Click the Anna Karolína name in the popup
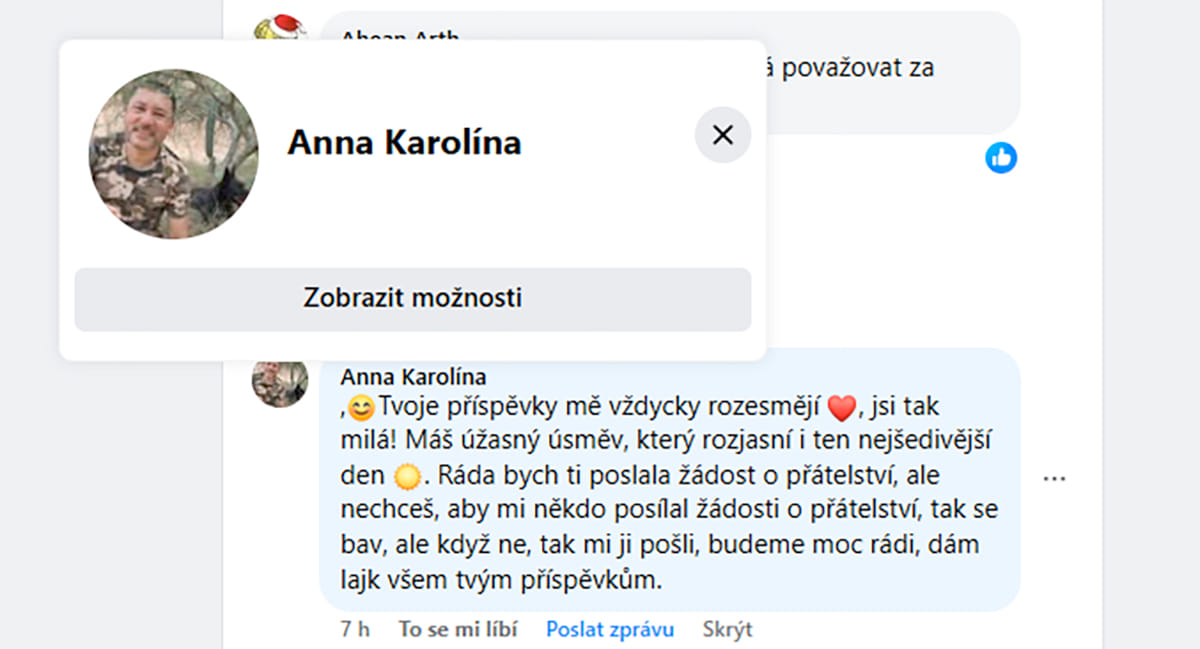Screen dimensions: 1200x649 tap(405, 142)
